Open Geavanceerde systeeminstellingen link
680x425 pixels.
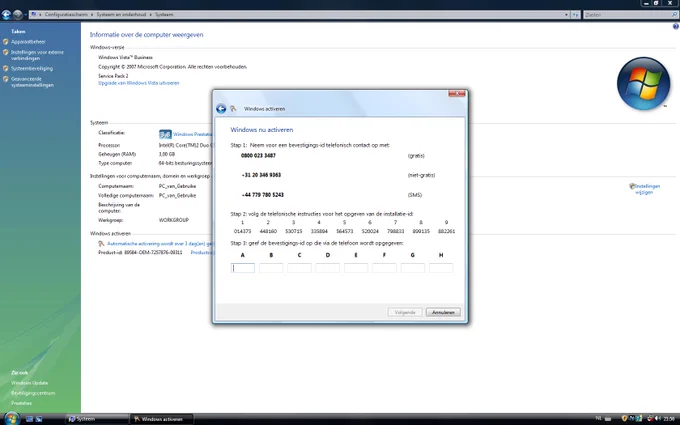click(32, 82)
